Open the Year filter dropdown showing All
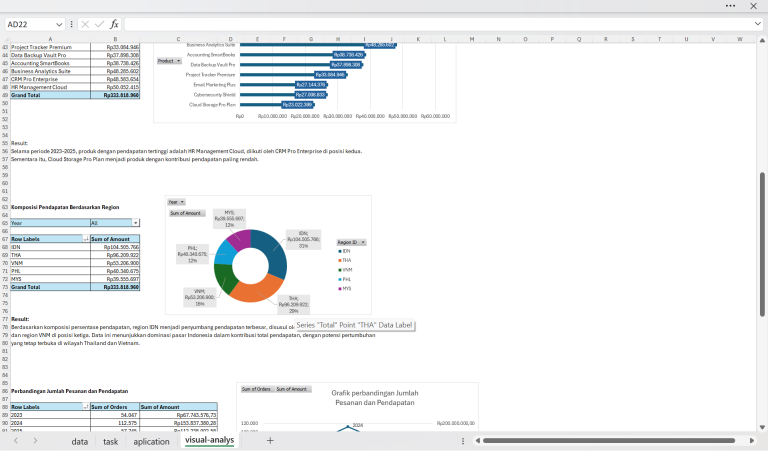The width and height of the screenshot is (768, 451). [x=136, y=222]
